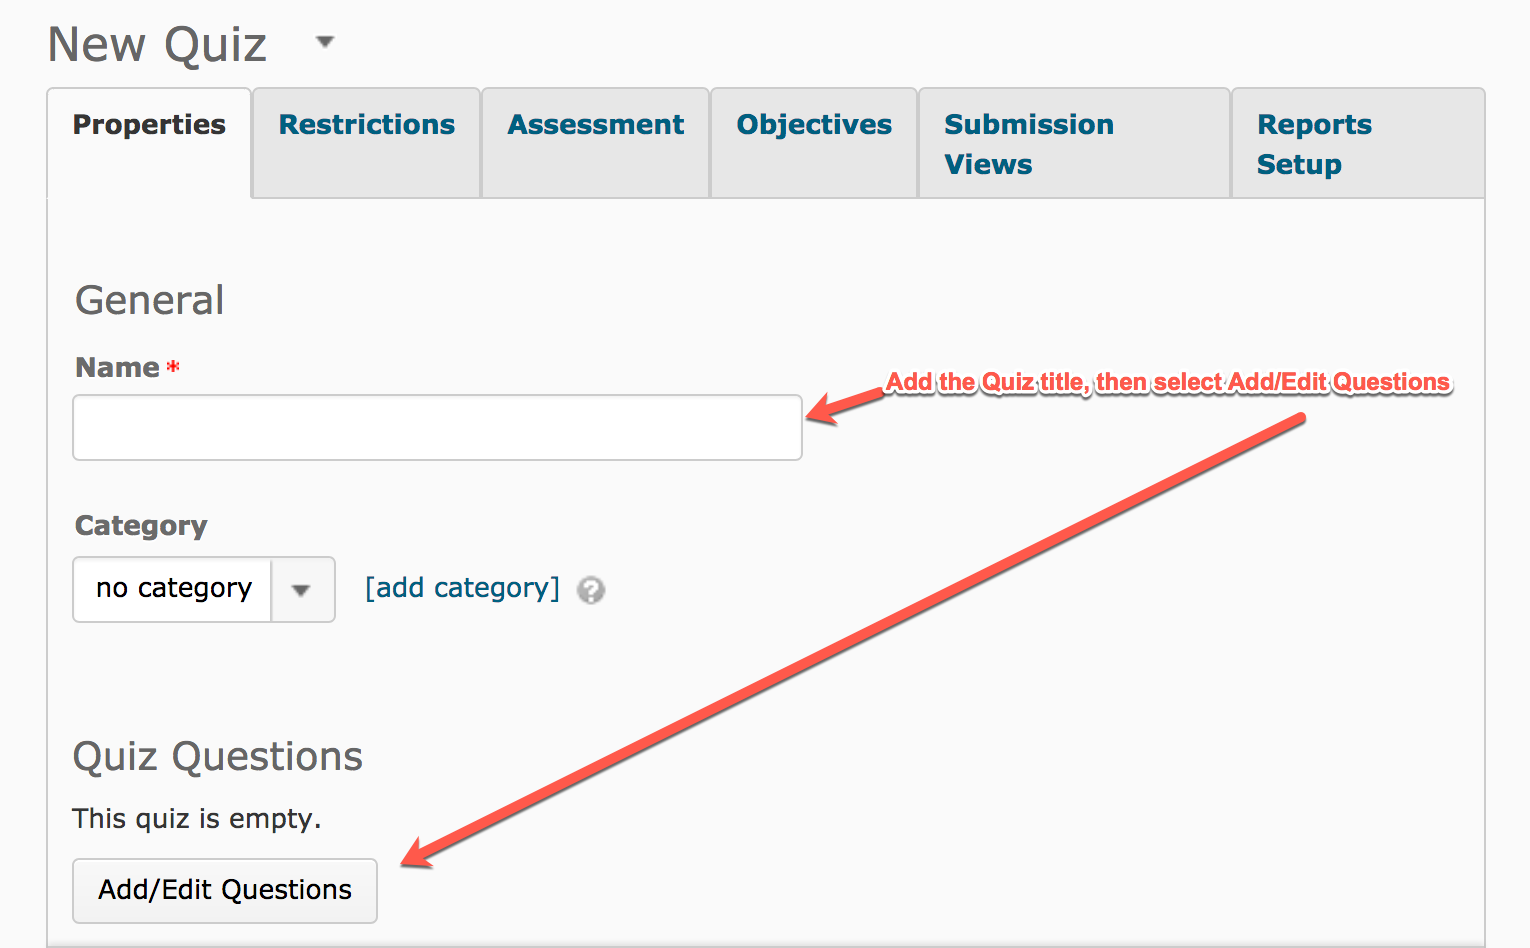Click the help icon beside add category

(x=591, y=590)
